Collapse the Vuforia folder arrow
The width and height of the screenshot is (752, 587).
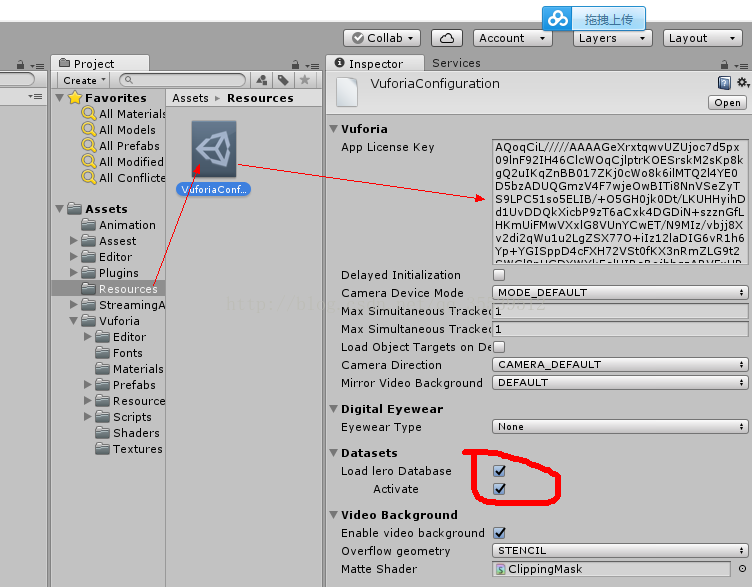(74, 320)
